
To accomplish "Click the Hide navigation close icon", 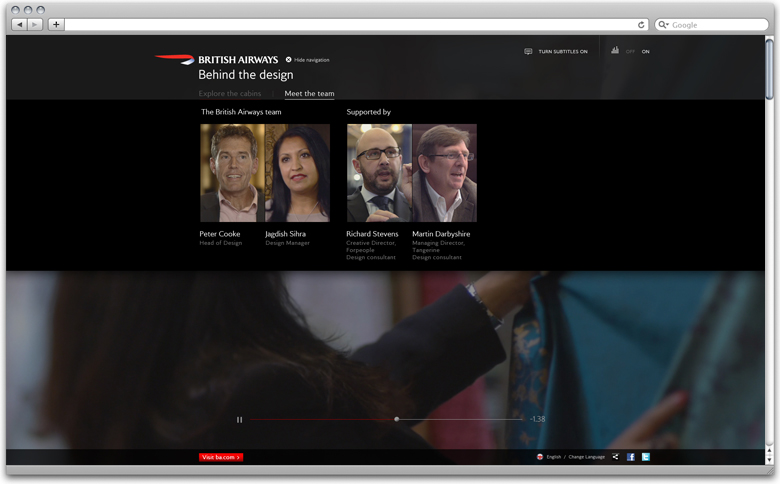I will (289, 60).
